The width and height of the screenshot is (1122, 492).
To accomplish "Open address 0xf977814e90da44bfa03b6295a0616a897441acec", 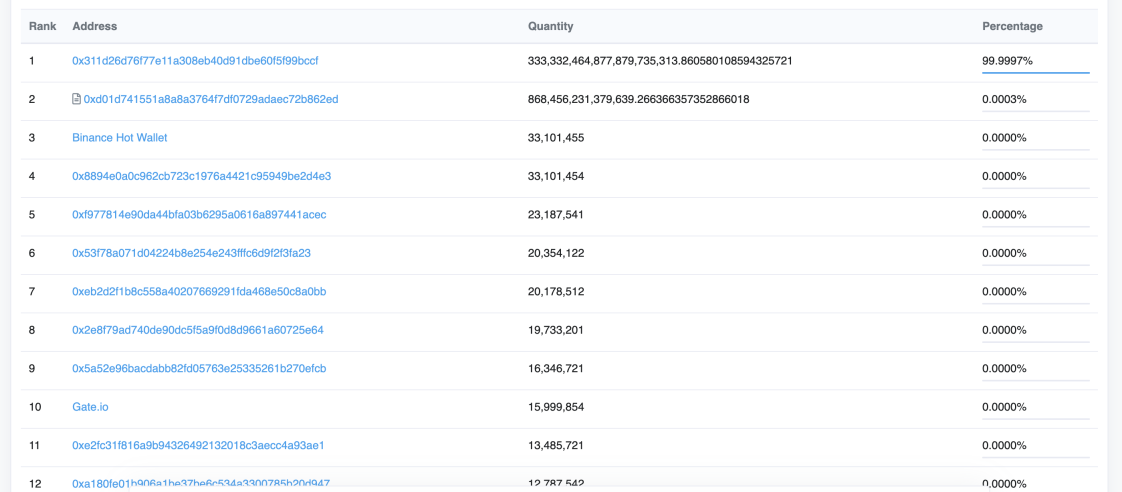I will 199,215.
